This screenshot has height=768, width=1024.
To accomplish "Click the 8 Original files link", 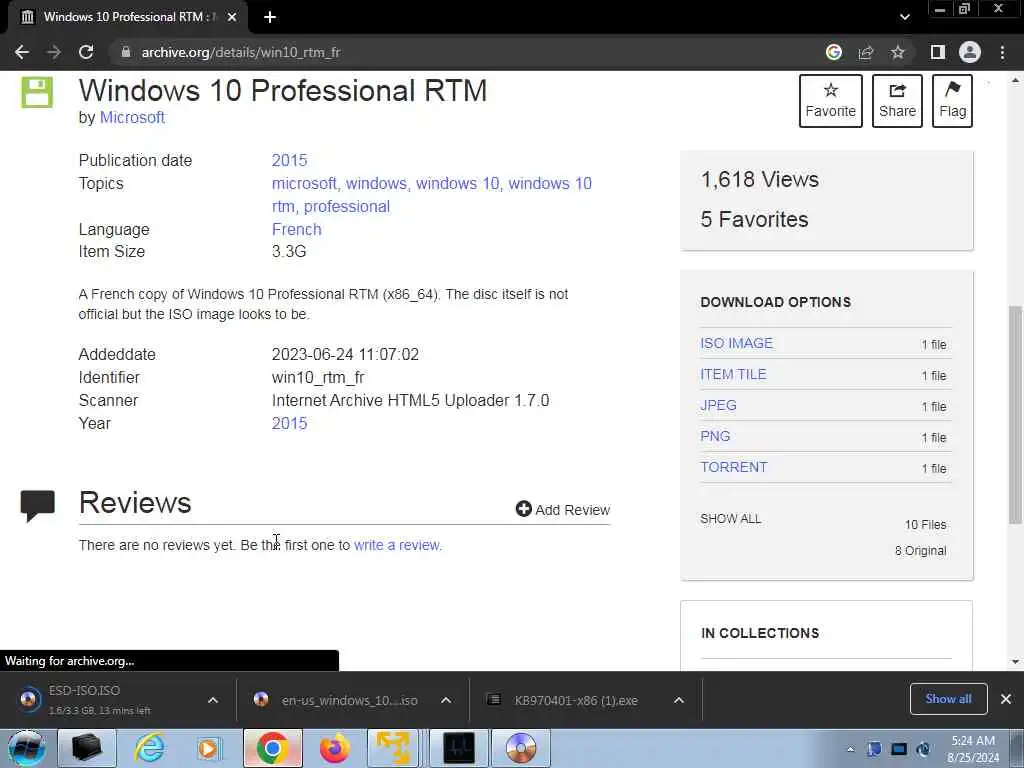I will coord(920,551).
